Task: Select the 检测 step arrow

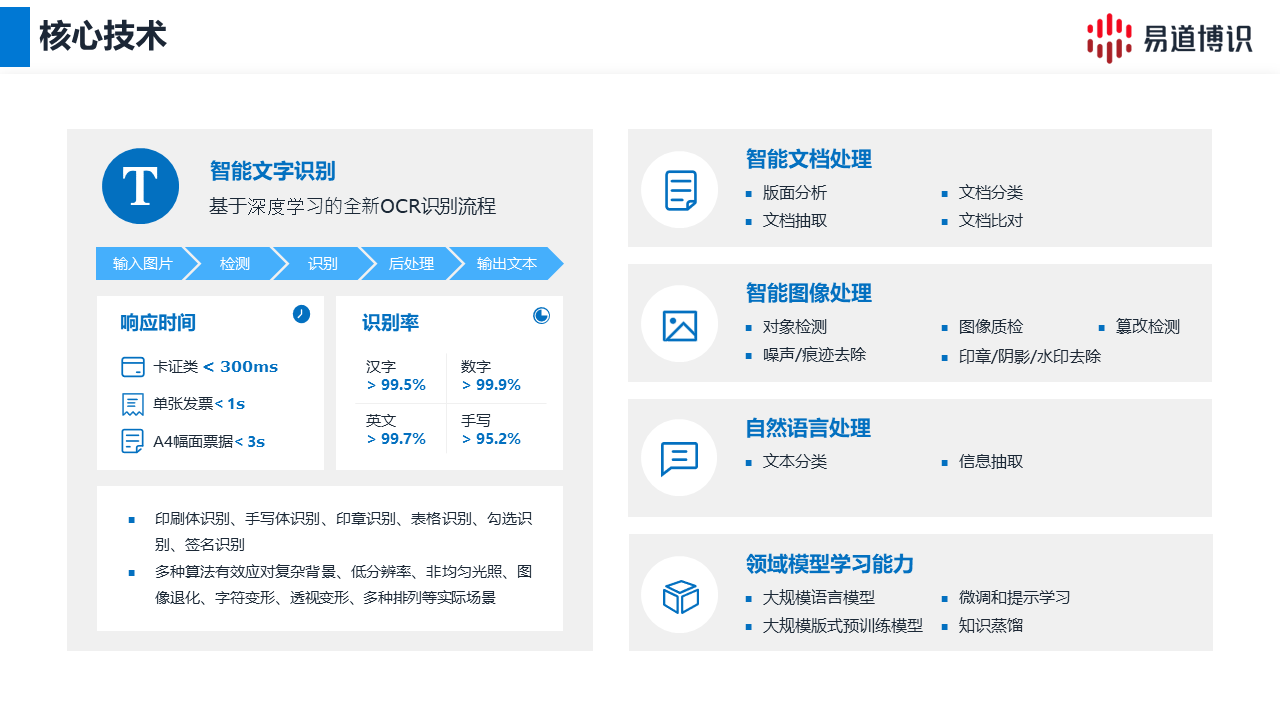Action: pyautogui.click(x=235, y=264)
